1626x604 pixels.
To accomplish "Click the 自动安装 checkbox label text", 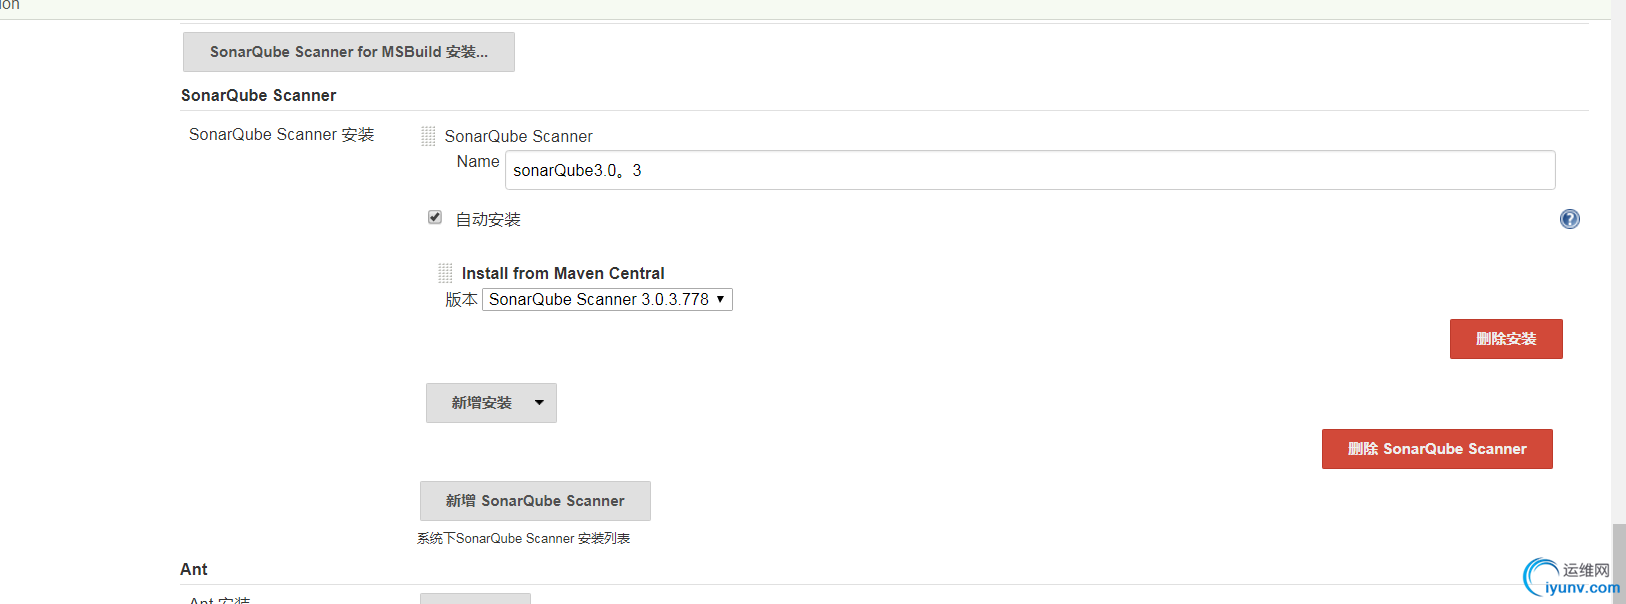I will [488, 220].
